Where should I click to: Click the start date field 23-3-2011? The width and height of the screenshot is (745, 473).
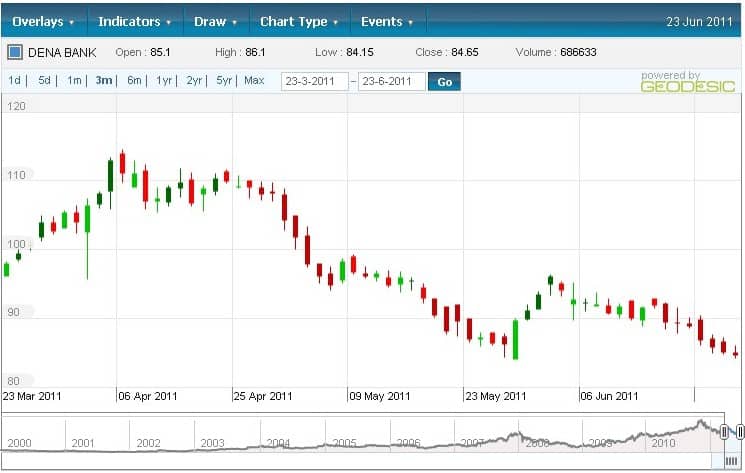[x=314, y=82]
